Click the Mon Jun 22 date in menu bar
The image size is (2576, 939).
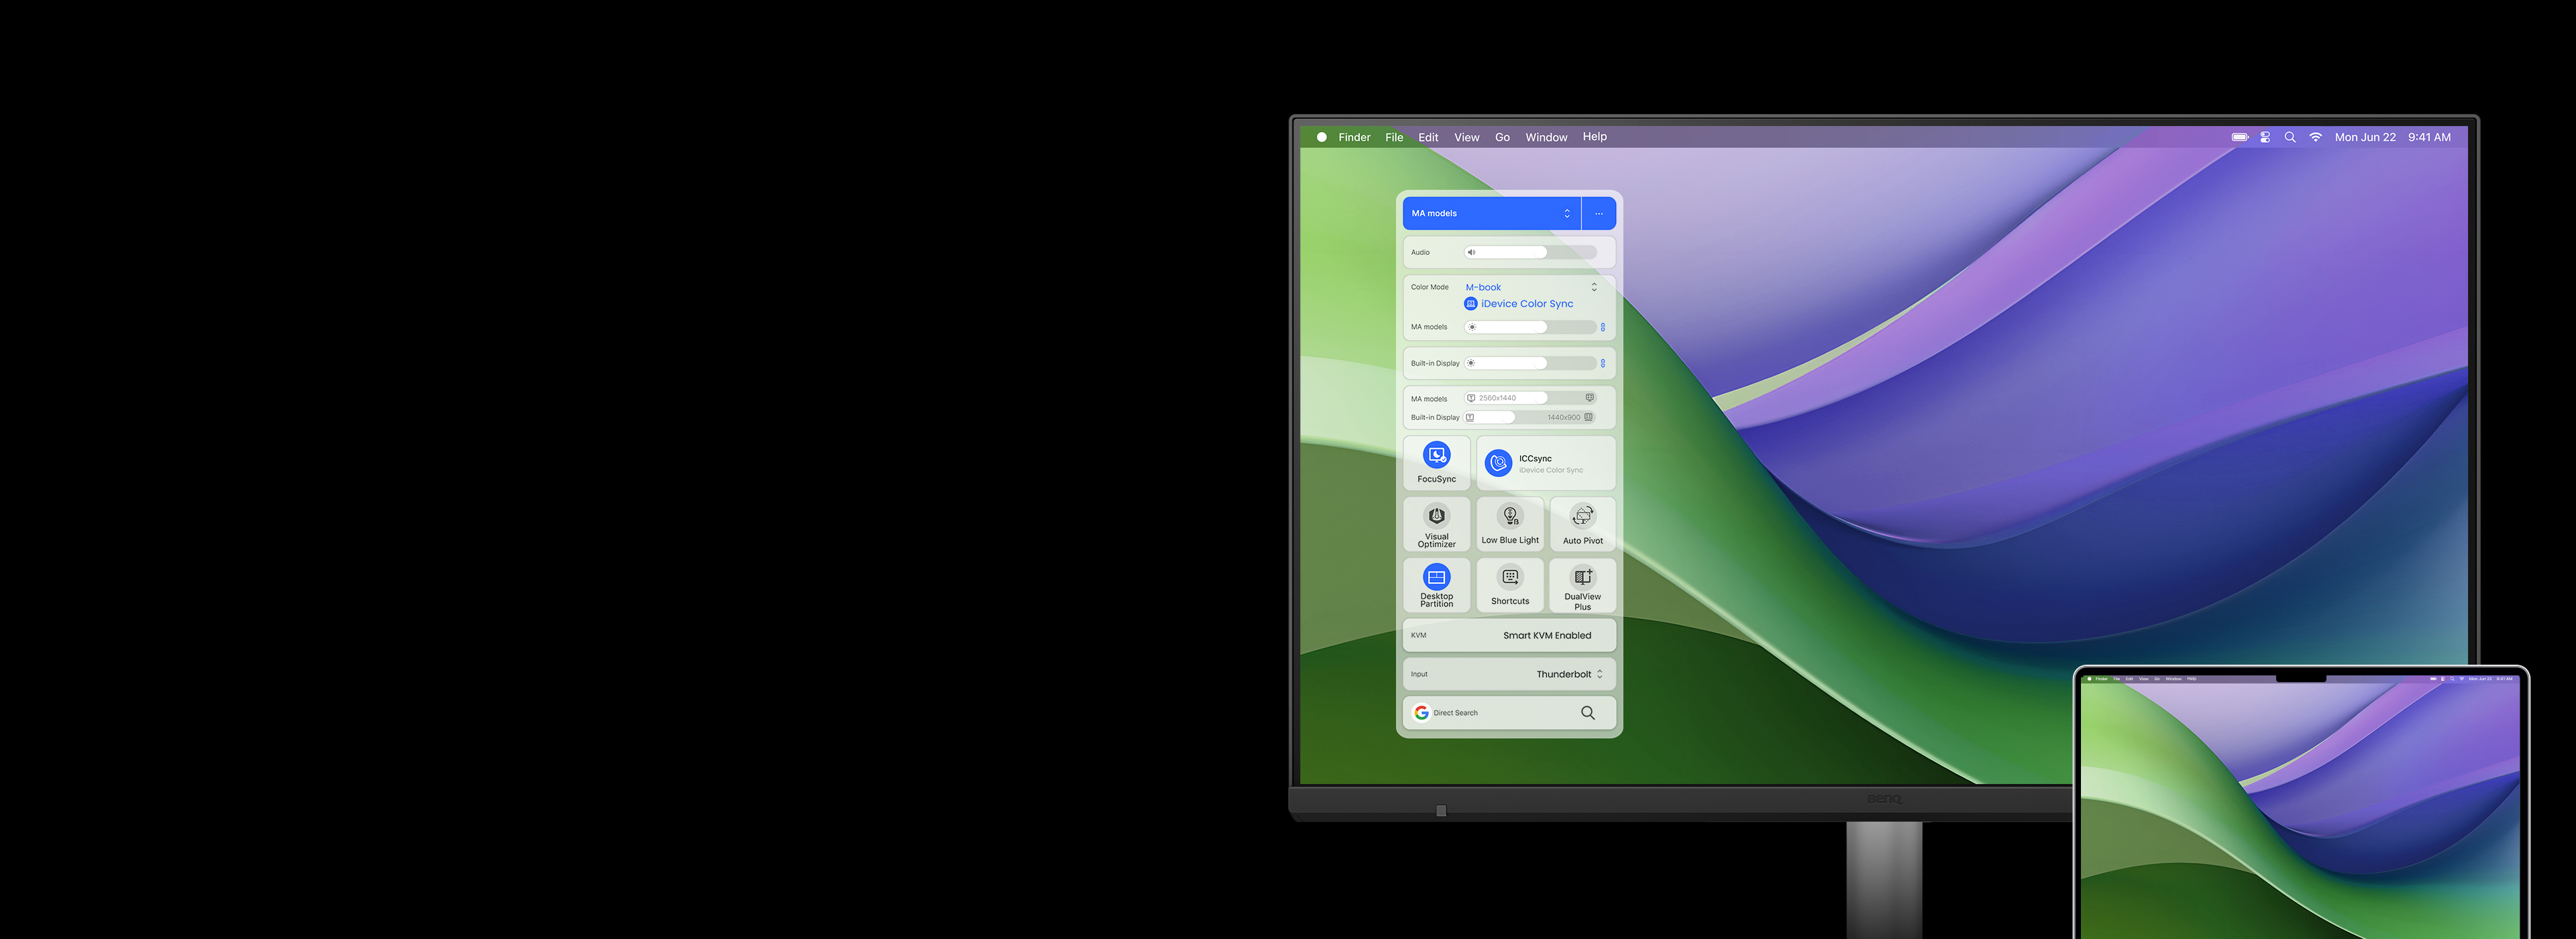tap(2365, 137)
